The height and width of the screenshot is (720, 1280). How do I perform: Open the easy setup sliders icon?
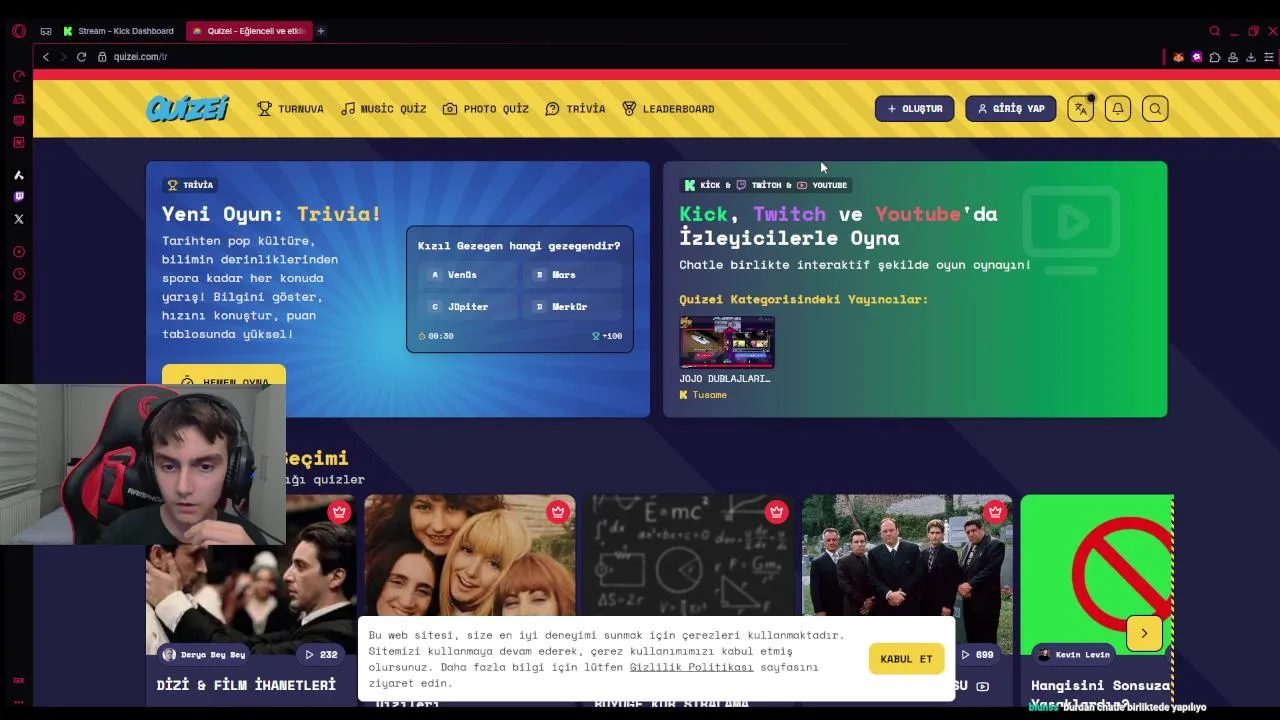1269,57
